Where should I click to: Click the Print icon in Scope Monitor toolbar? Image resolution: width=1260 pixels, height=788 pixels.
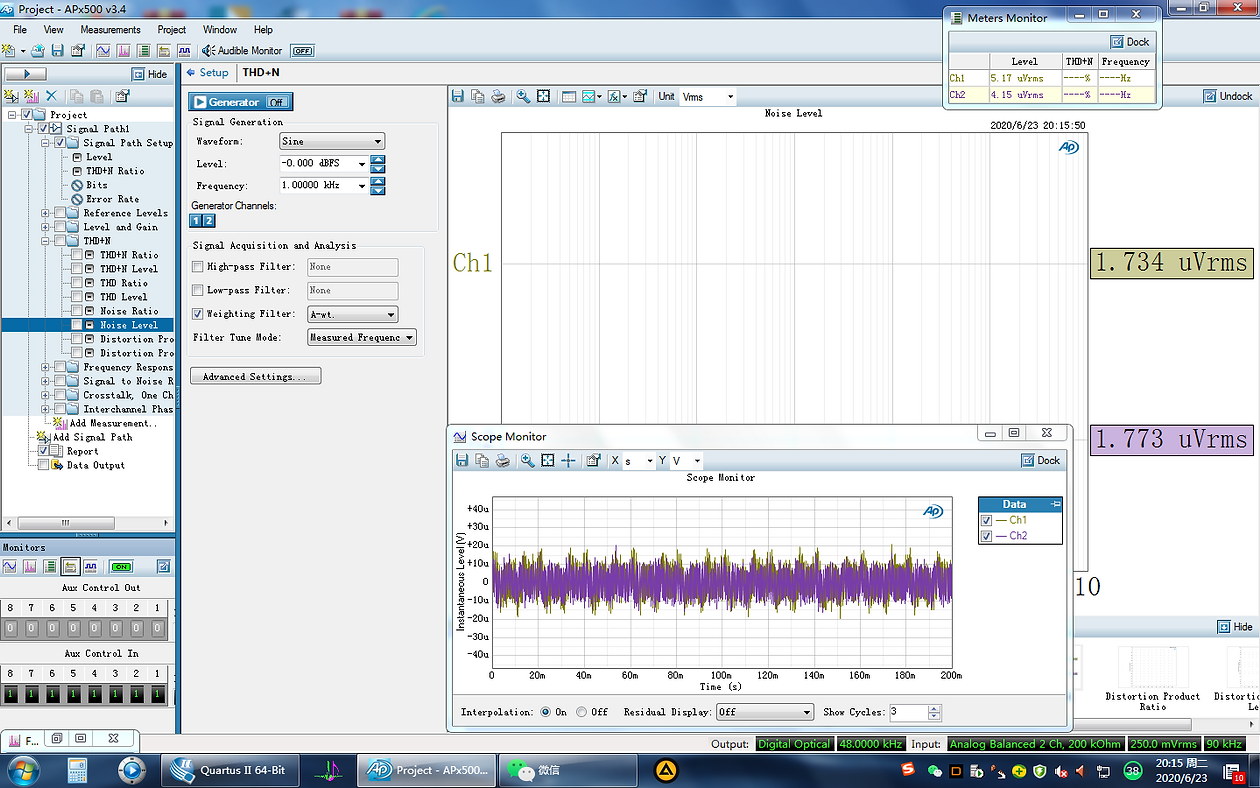(502, 460)
